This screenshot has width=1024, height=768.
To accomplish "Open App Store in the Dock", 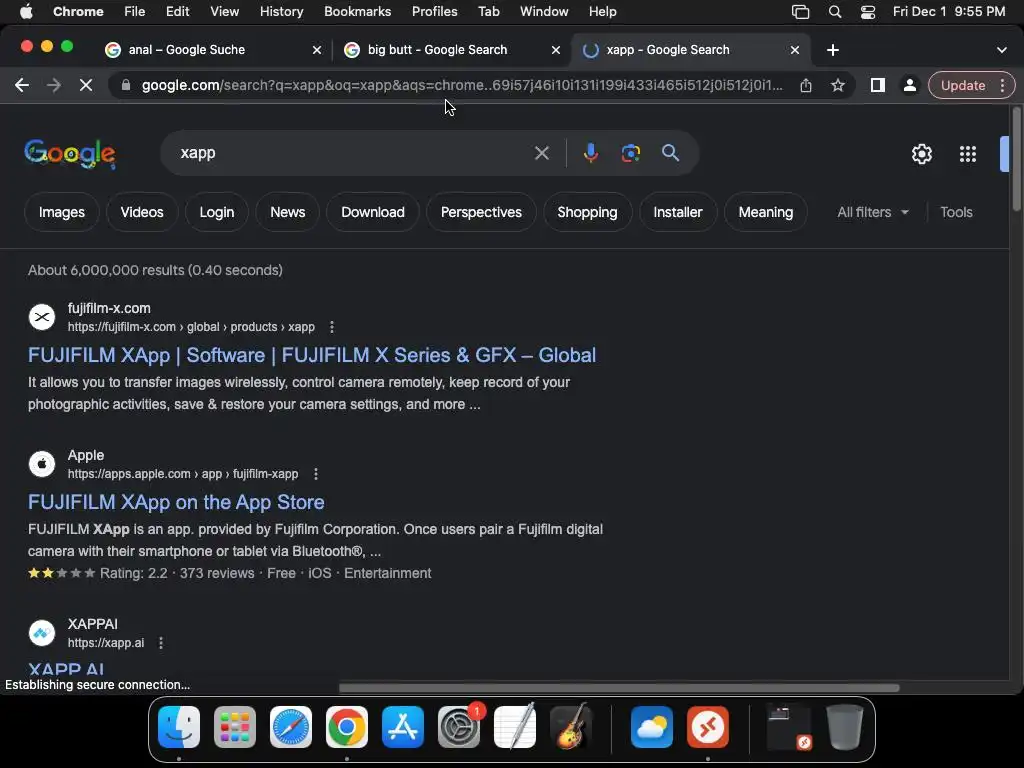I will point(403,727).
